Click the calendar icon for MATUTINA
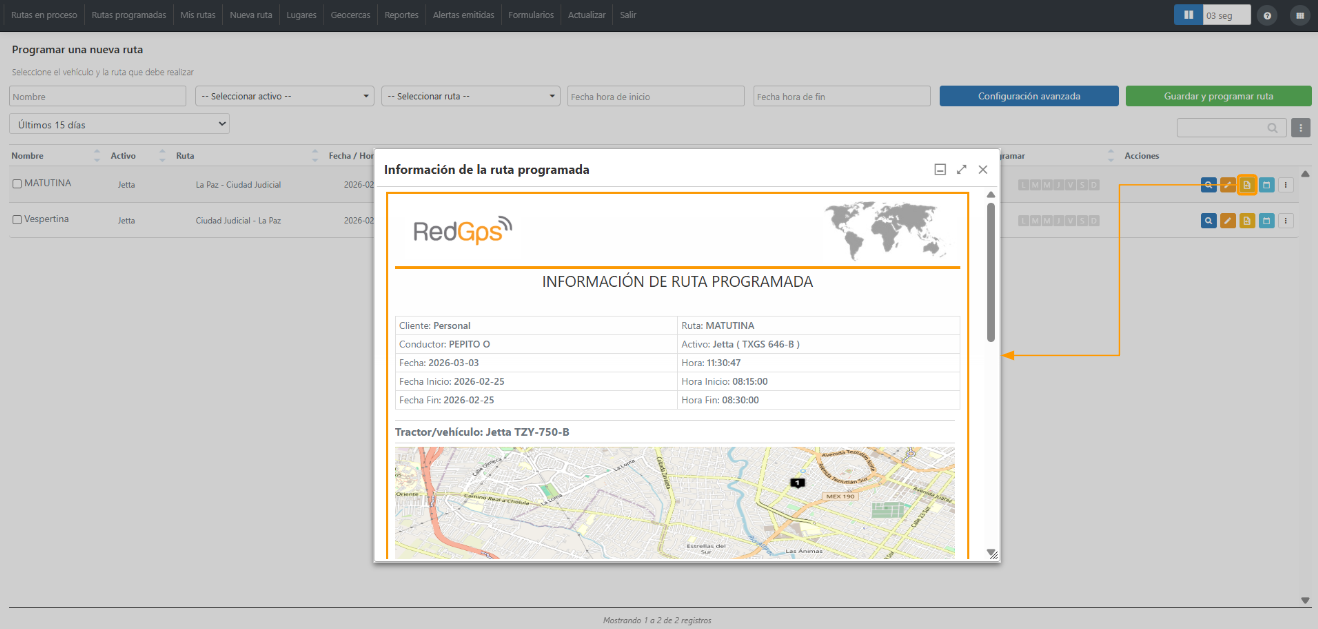The image size is (1318, 629). click(x=1266, y=185)
